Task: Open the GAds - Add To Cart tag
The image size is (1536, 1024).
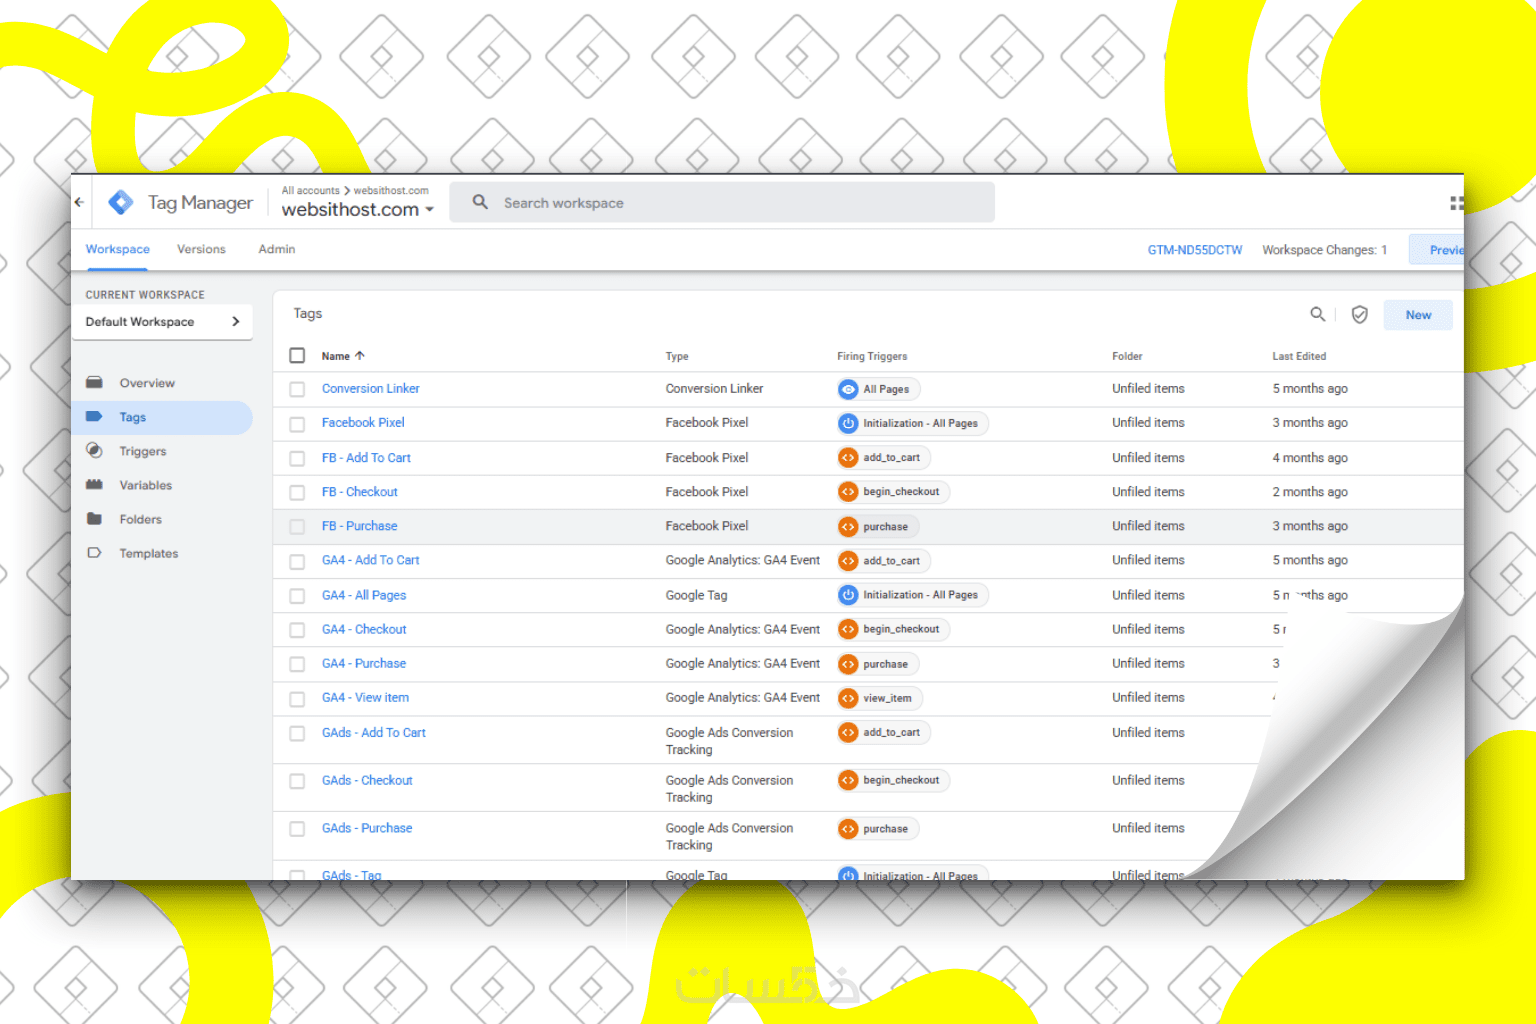Action: pyautogui.click(x=374, y=732)
